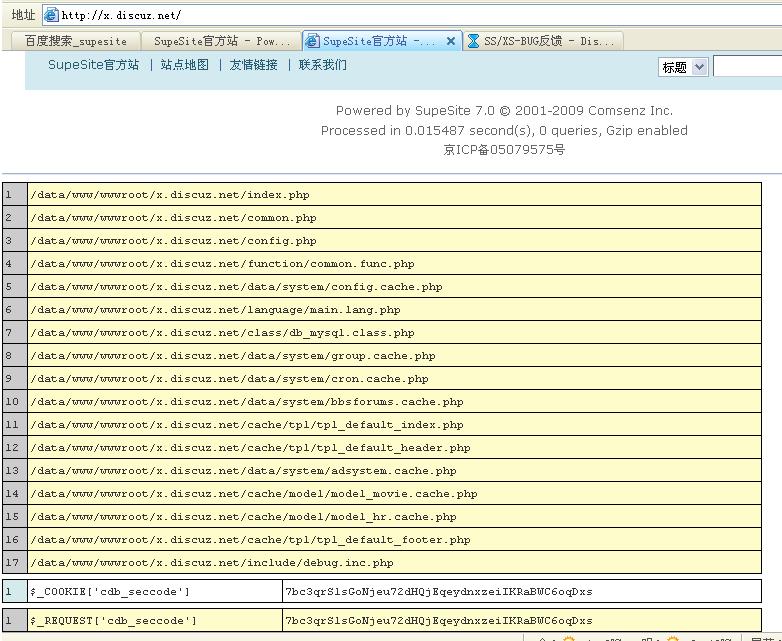
Task: Open the 联系我们 link
Action: click(323, 65)
